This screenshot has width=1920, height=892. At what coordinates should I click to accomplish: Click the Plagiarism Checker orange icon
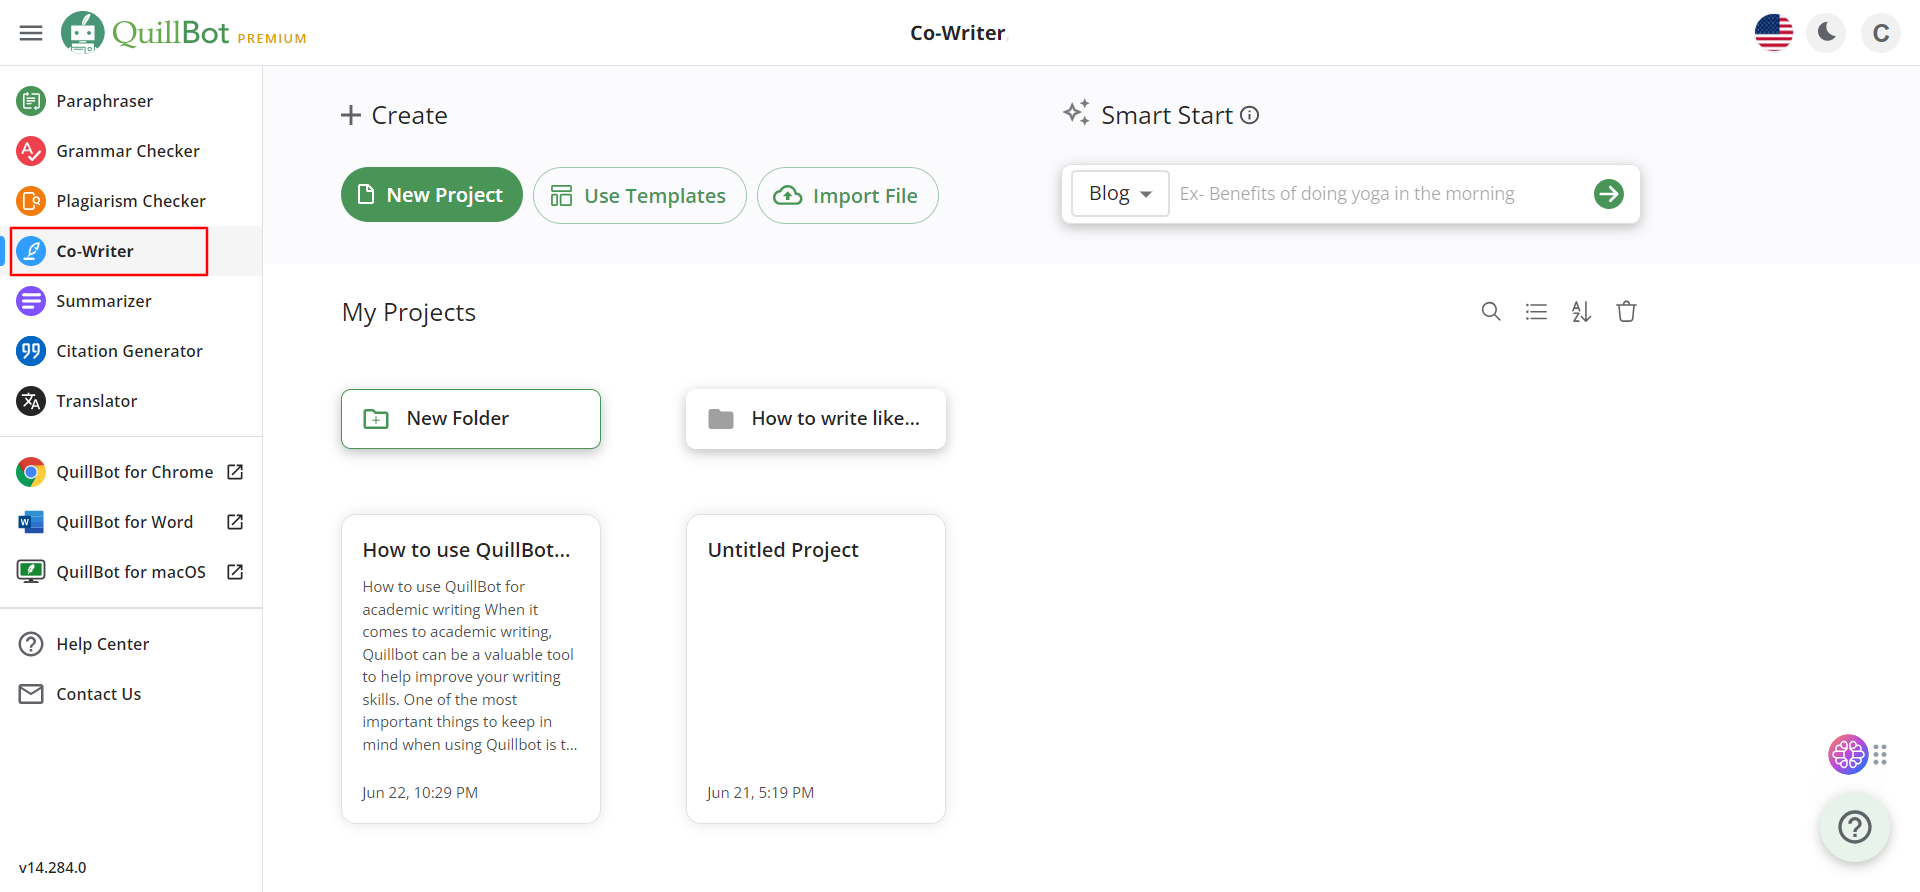[x=31, y=201]
